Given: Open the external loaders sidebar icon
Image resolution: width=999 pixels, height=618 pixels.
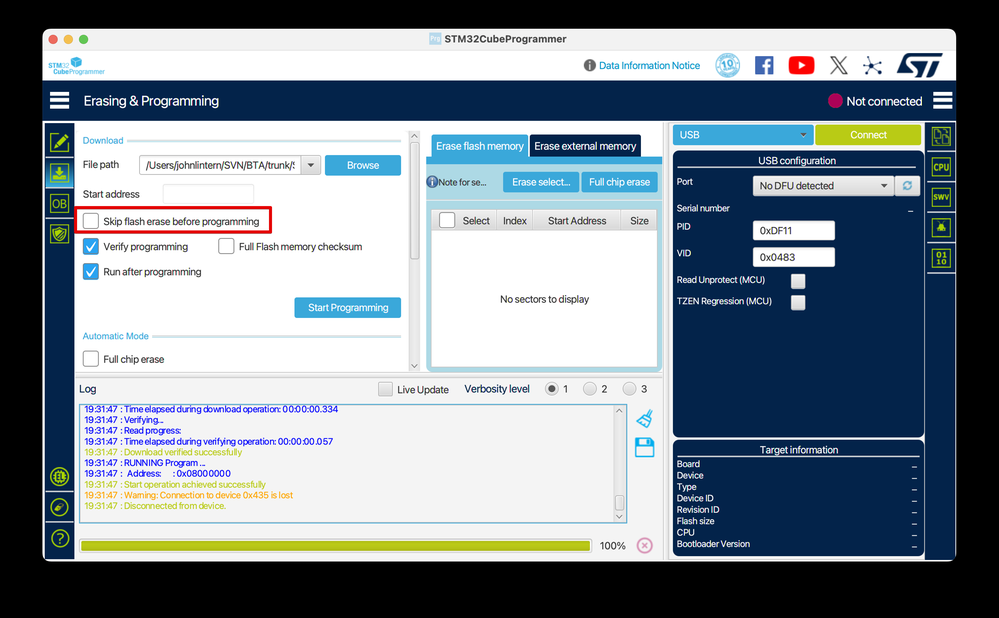Looking at the screenshot, I should click(x=59, y=507).
